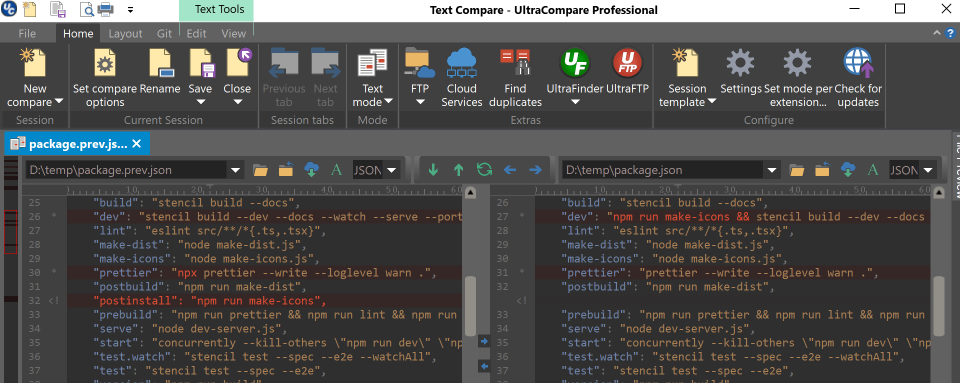960x383 pixels.
Task: Open folder icon beside package.prev.json path
Action: pyautogui.click(x=261, y=170)
